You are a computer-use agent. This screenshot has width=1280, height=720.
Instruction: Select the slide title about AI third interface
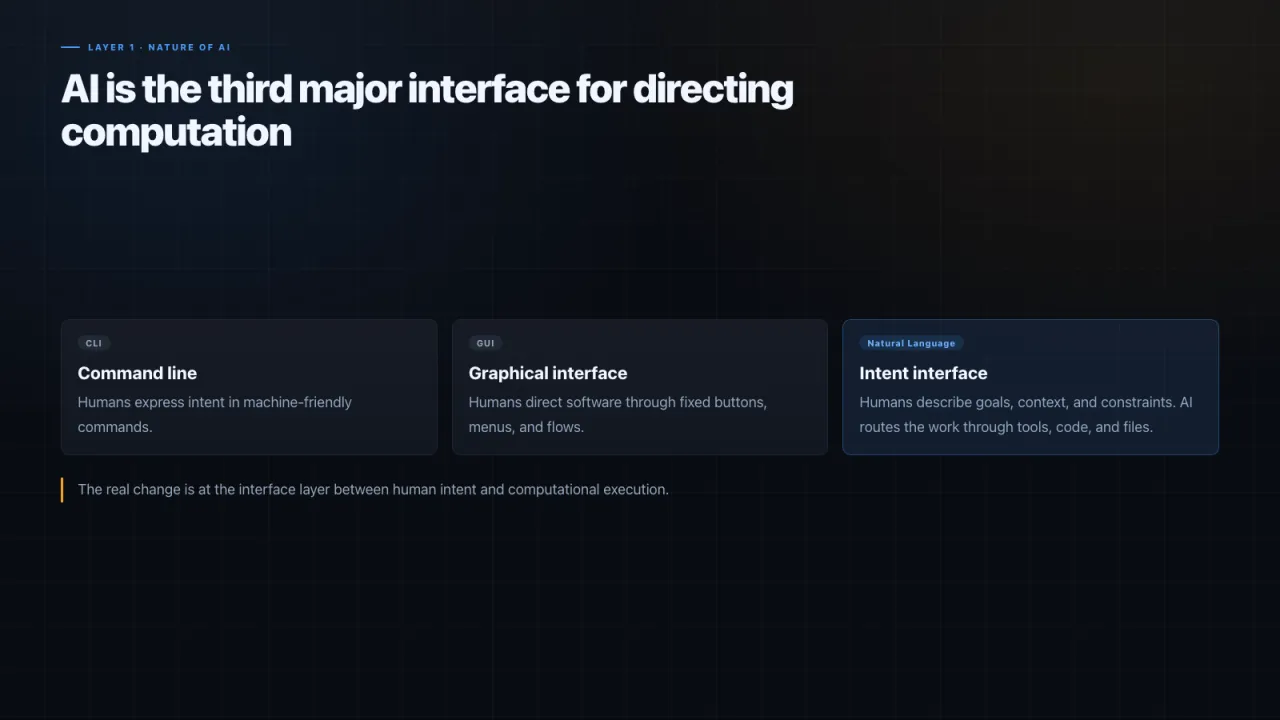click(427, 110)
